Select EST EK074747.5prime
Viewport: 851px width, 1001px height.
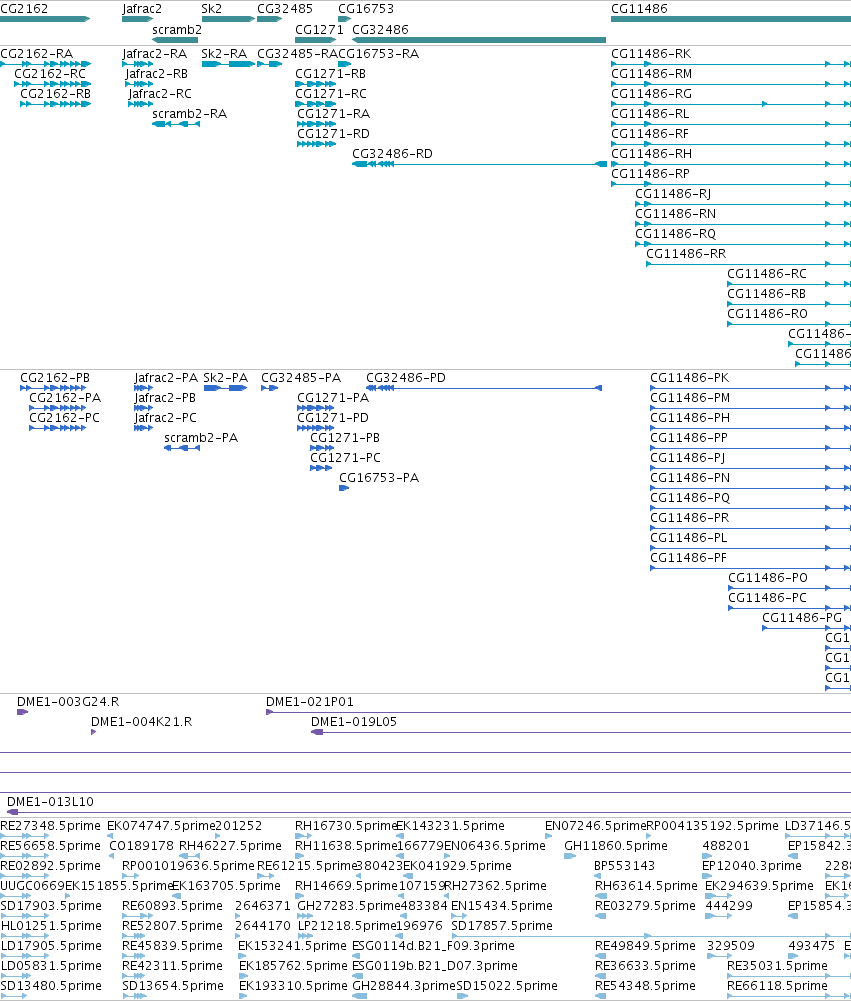point(161,826)
